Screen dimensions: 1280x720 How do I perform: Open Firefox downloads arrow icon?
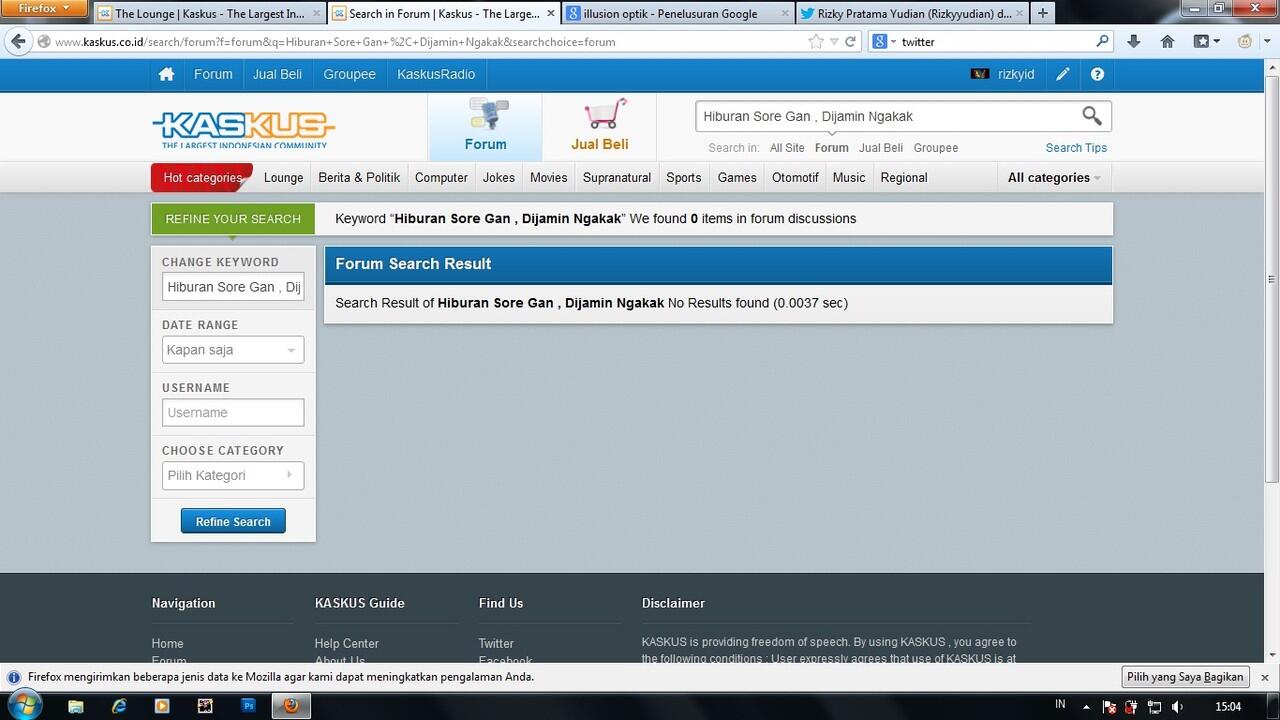point(1133,41)
